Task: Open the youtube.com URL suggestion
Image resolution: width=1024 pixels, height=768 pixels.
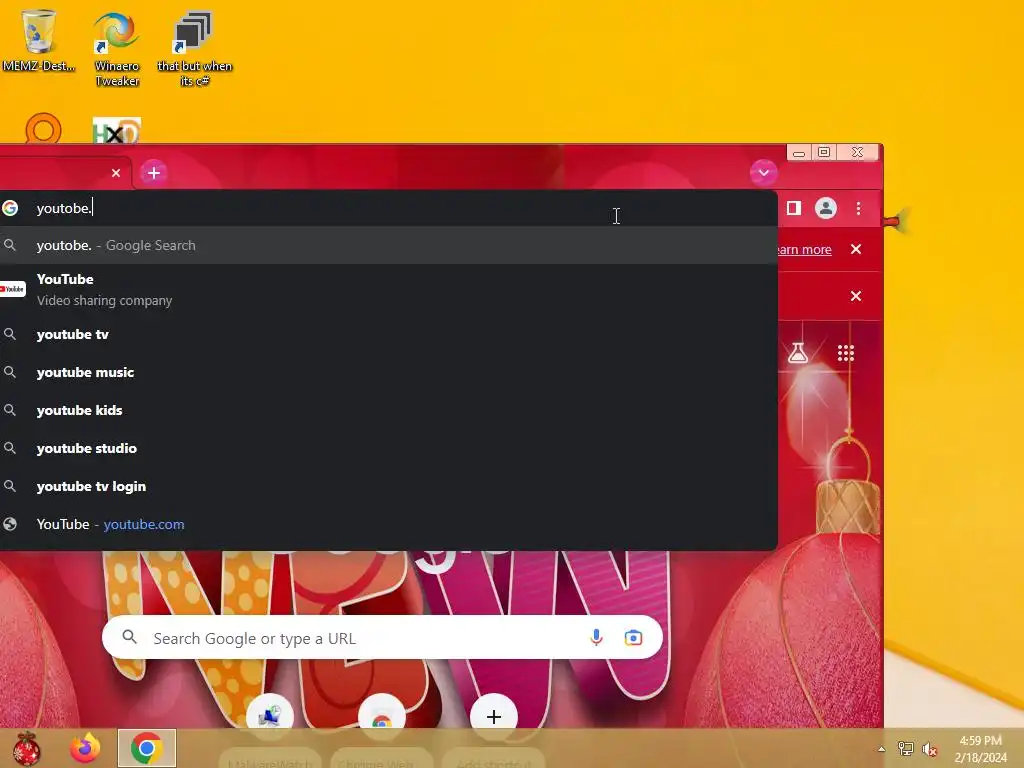Action: pos(389,524)
